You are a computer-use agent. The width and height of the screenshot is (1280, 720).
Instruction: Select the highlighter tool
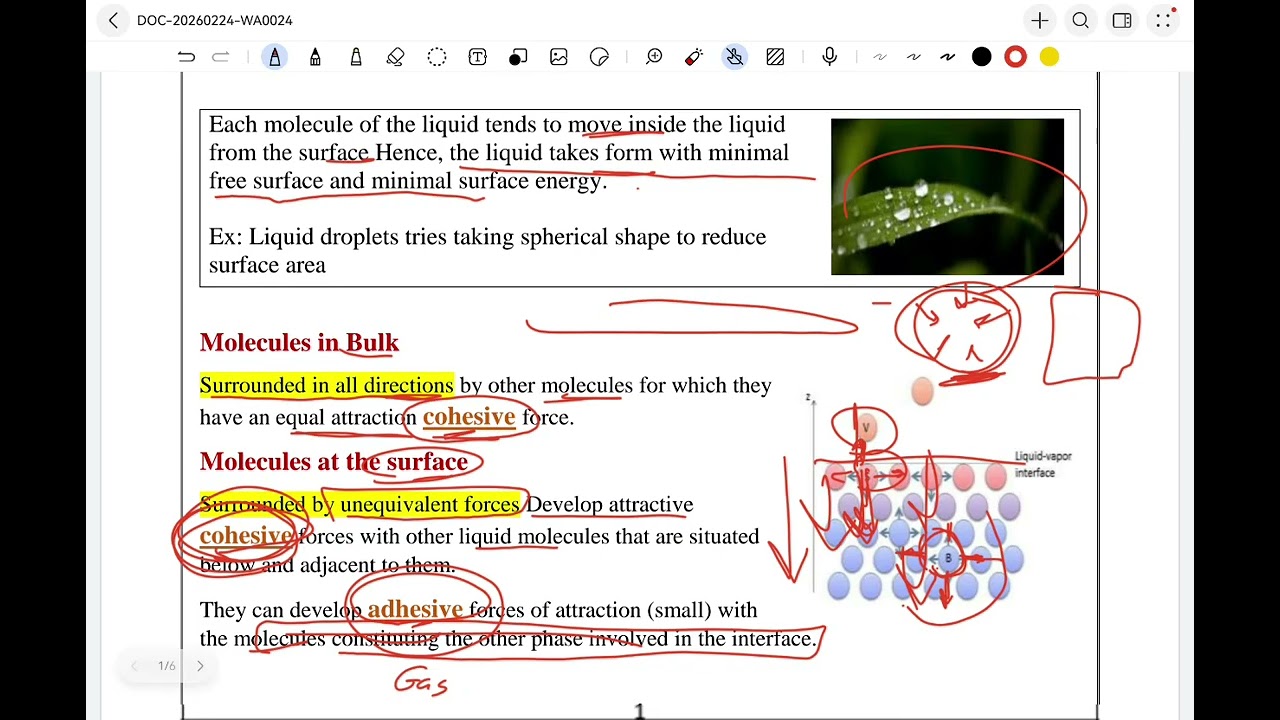pyautogui.click(x=356, y=57)
